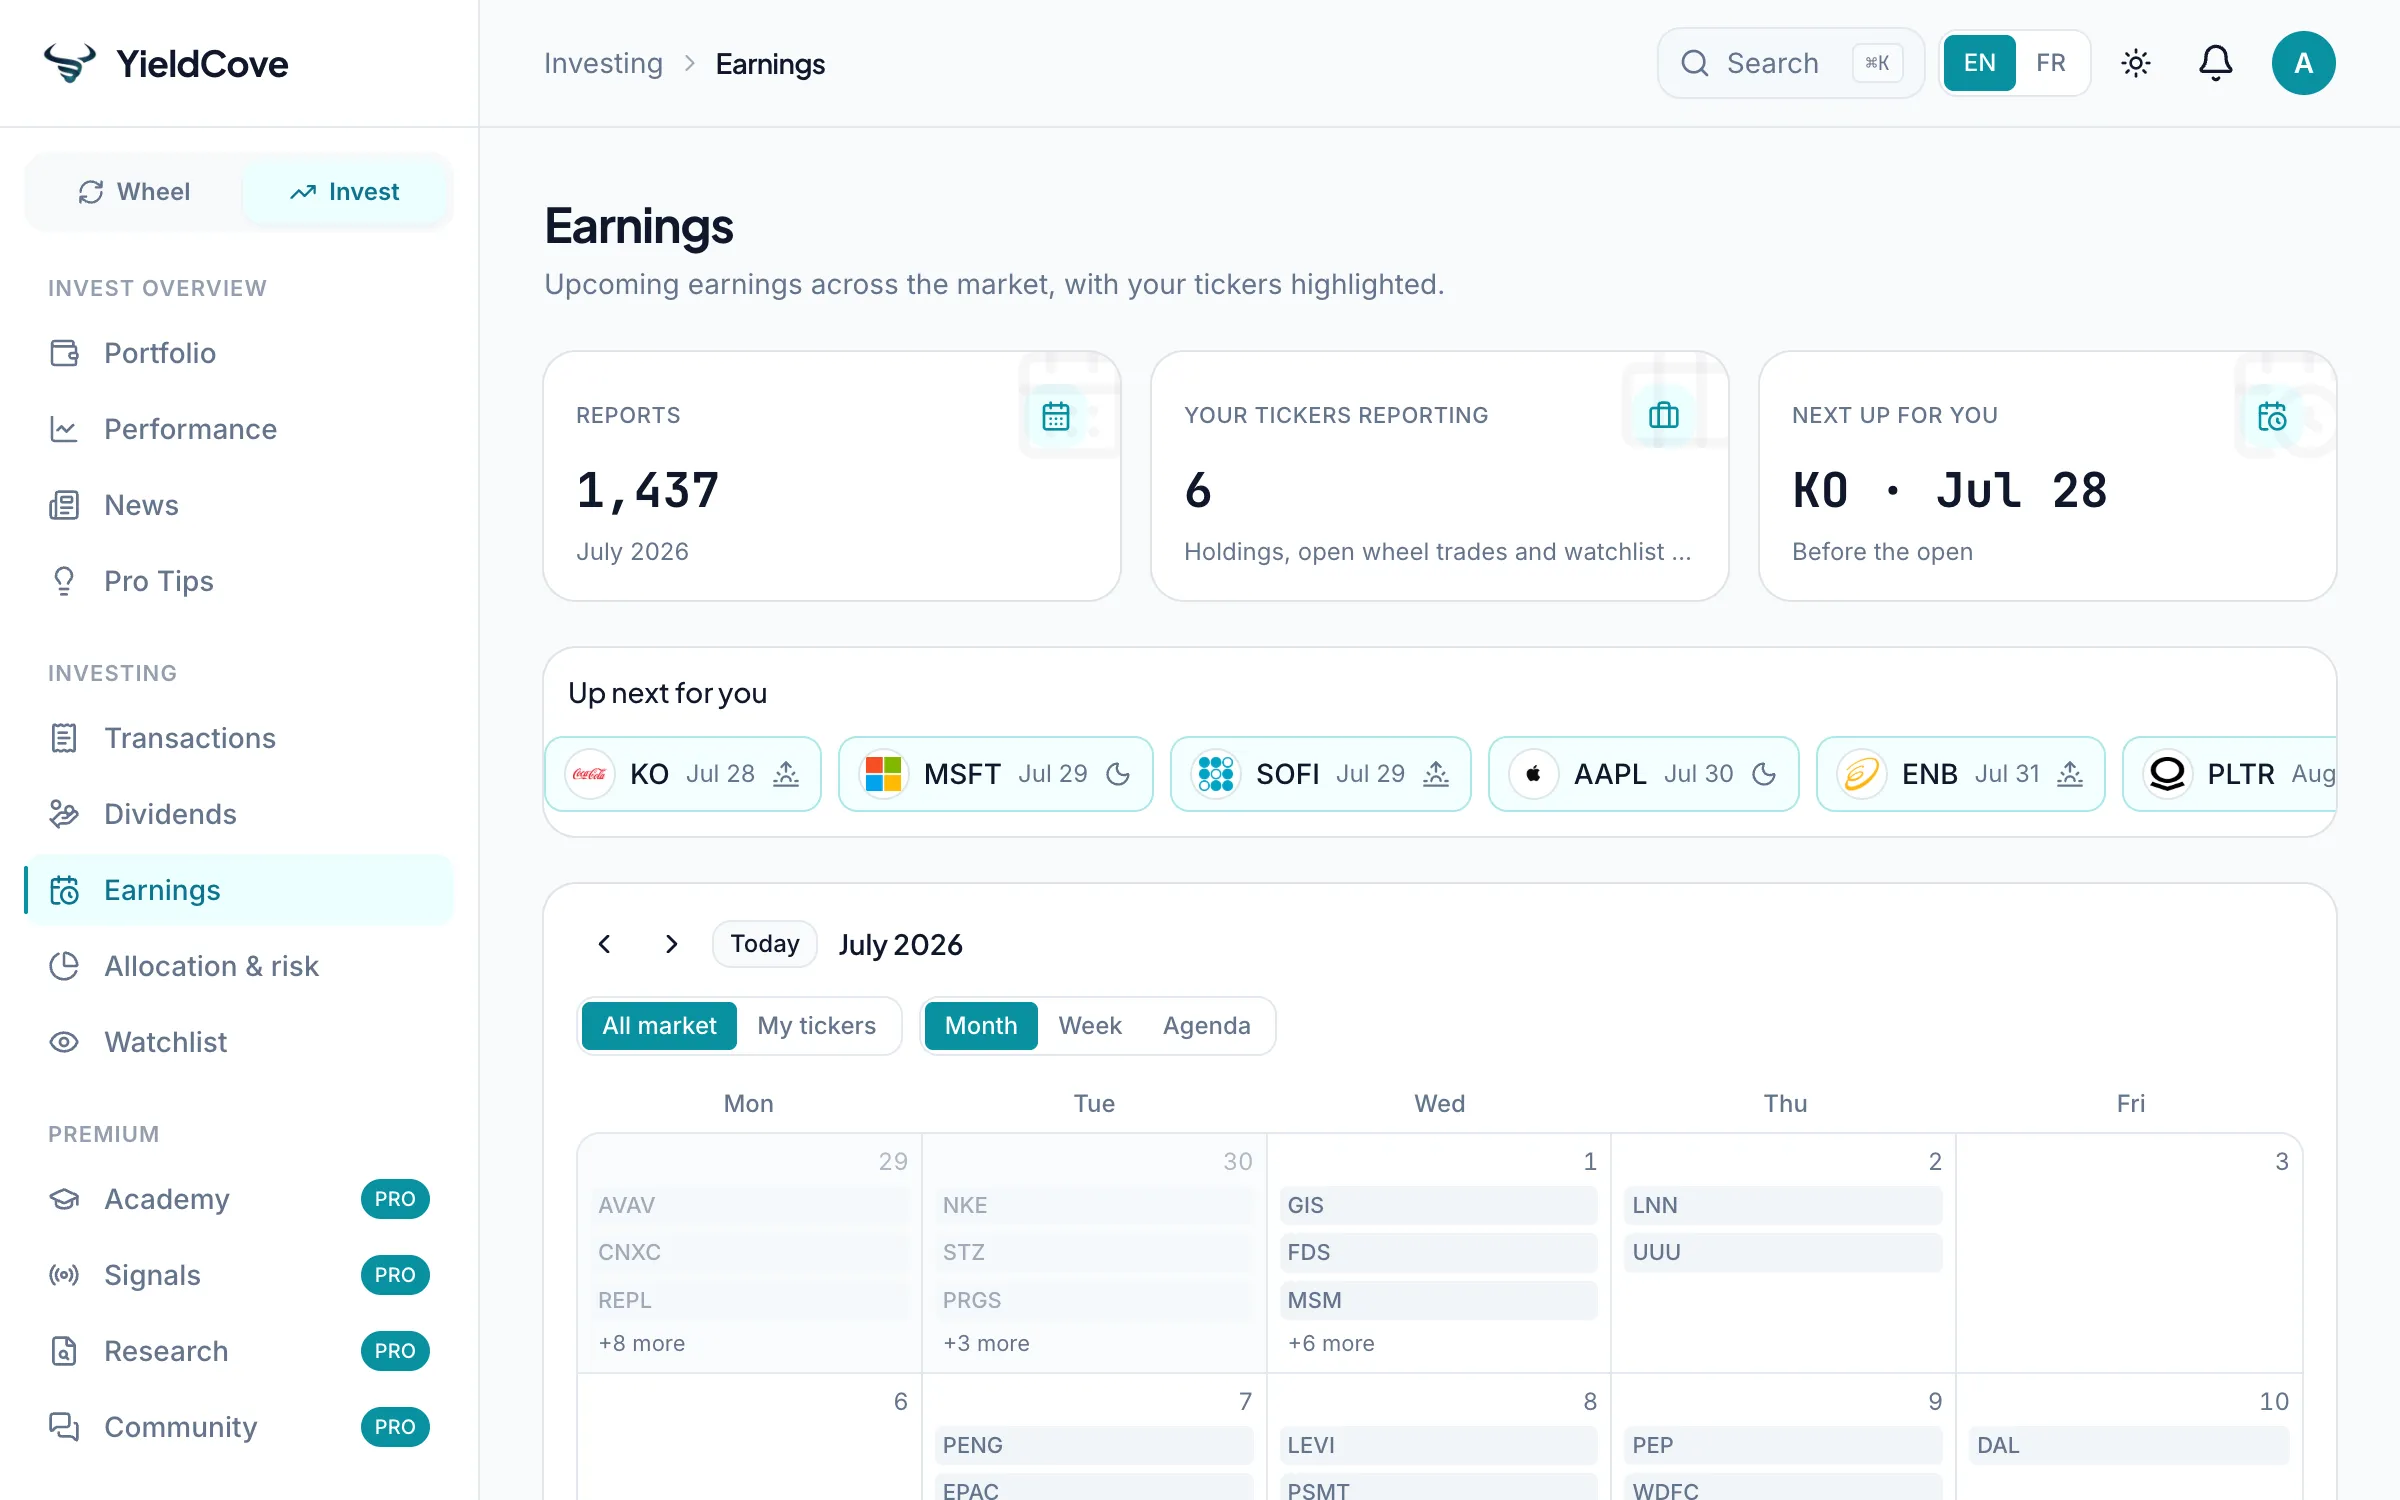
Task: Click the Apple logo on AAPL chip
Action: tap(1534, 774)
